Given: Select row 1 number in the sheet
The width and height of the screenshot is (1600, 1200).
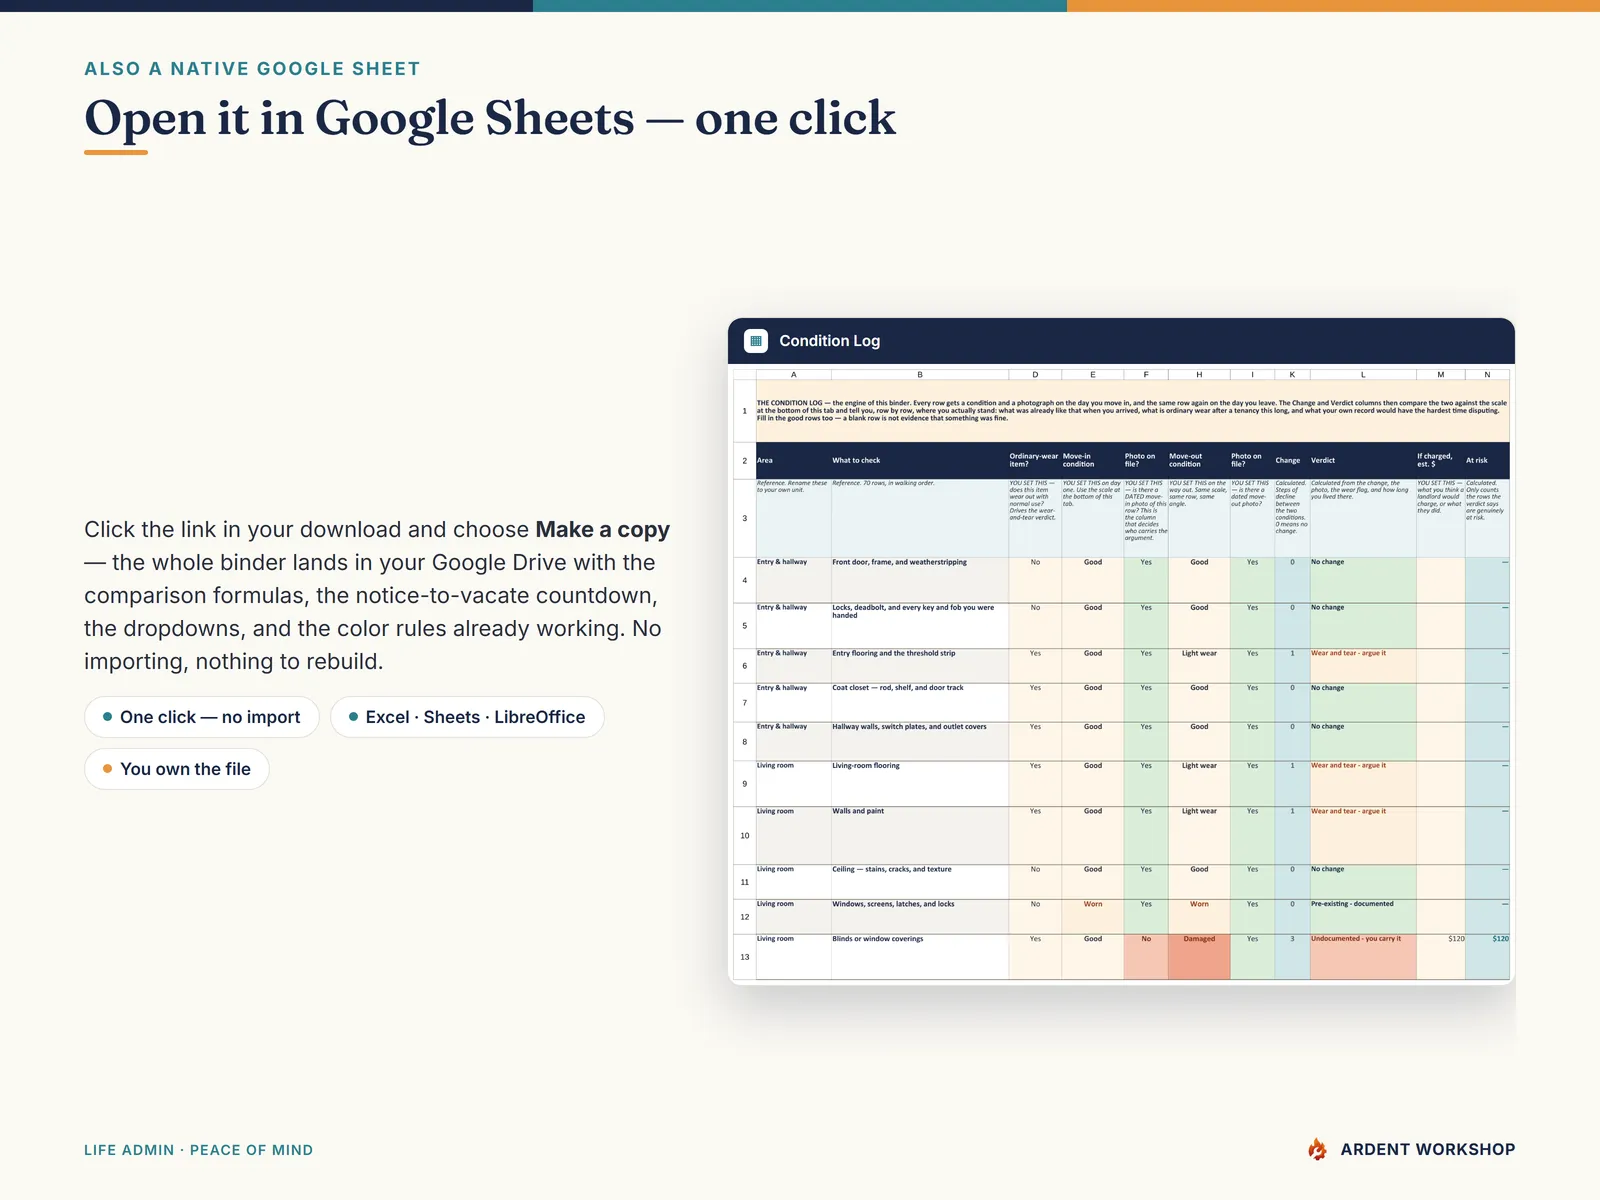Looking at the screenshot, I should coord(744,411).
